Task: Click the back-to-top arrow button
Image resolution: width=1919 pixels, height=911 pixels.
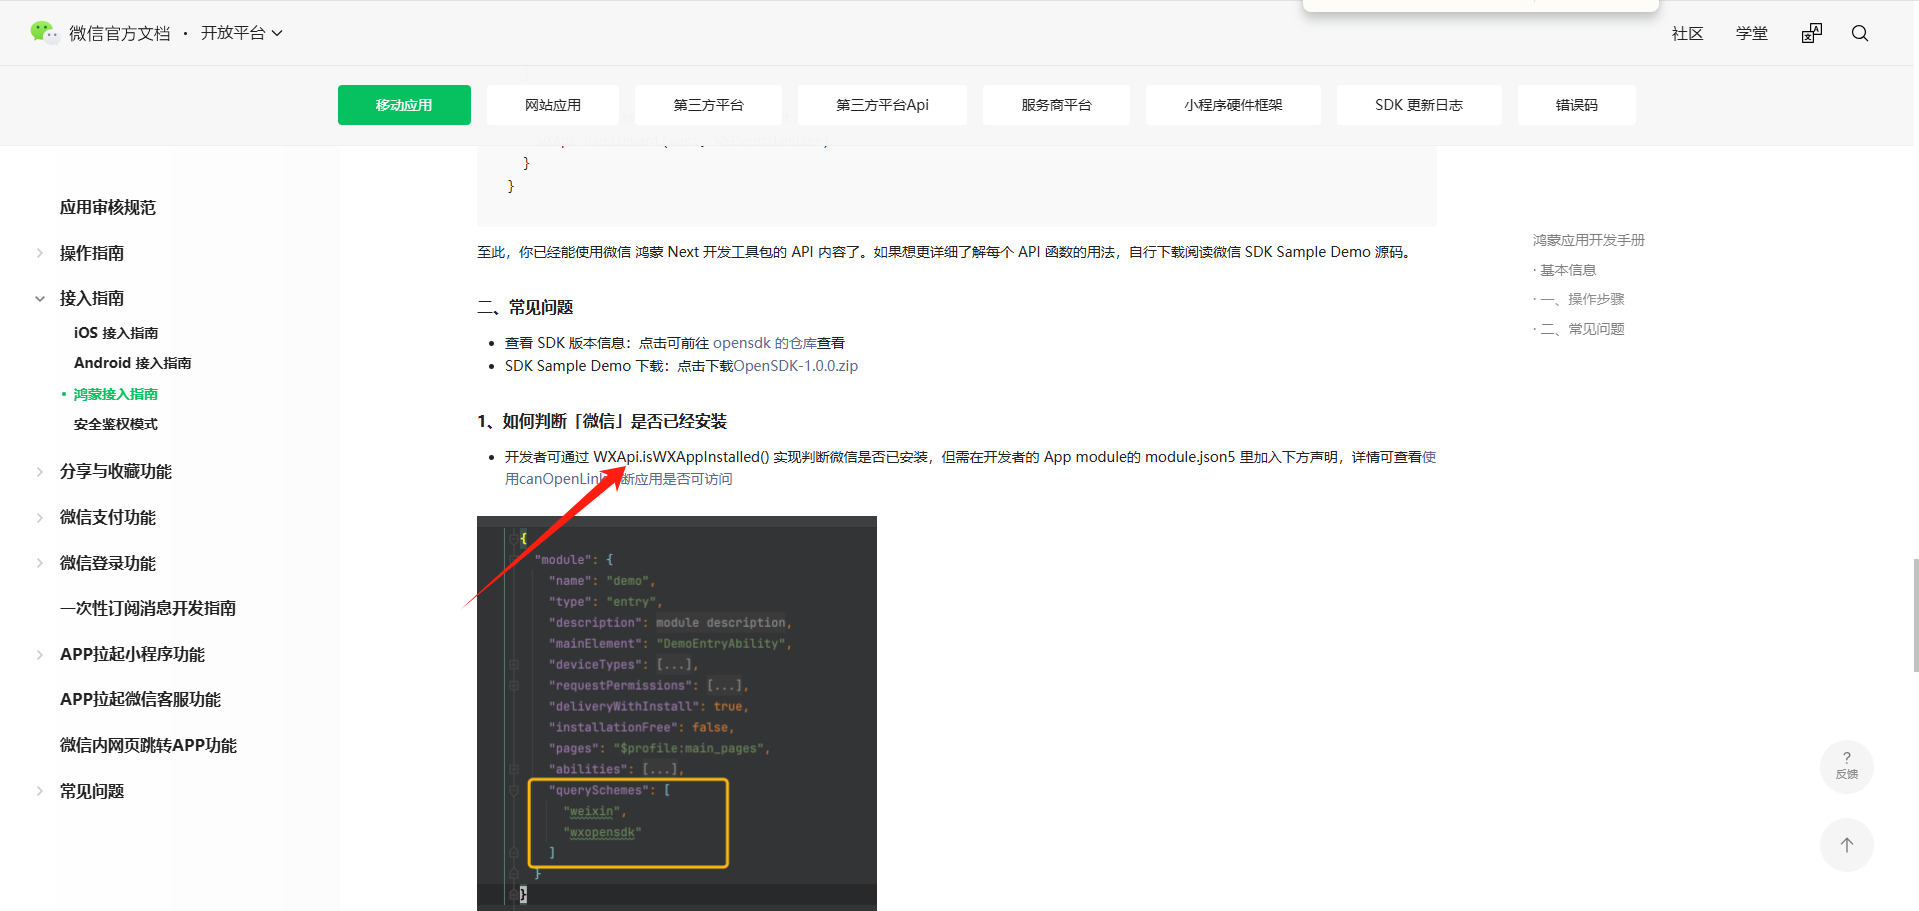Action: (x=1847, y=845)
